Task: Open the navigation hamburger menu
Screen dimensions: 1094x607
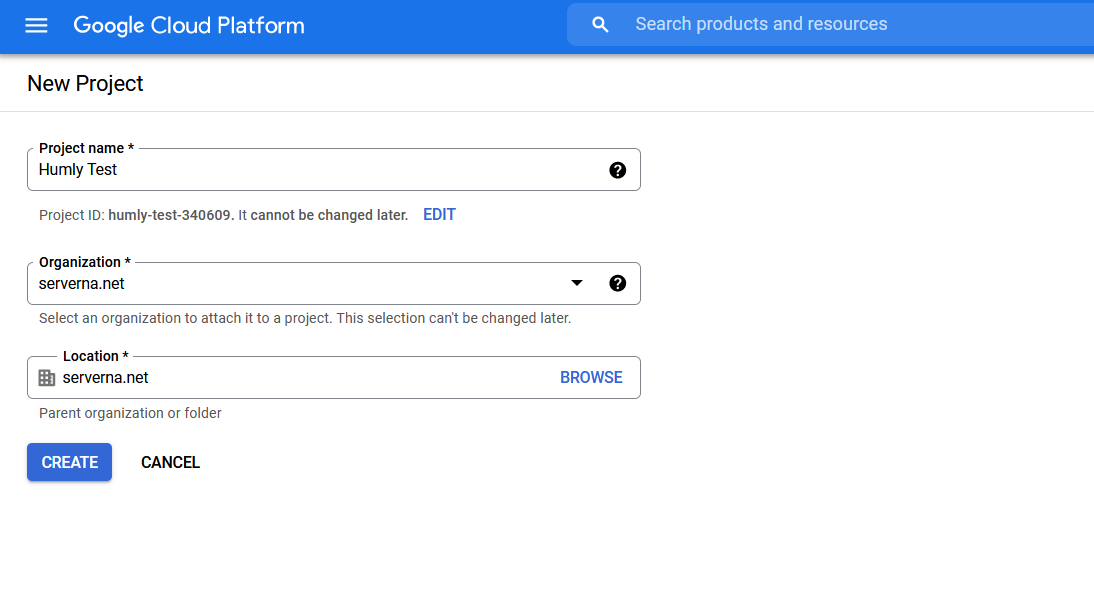Action: [x=36, y=26]
